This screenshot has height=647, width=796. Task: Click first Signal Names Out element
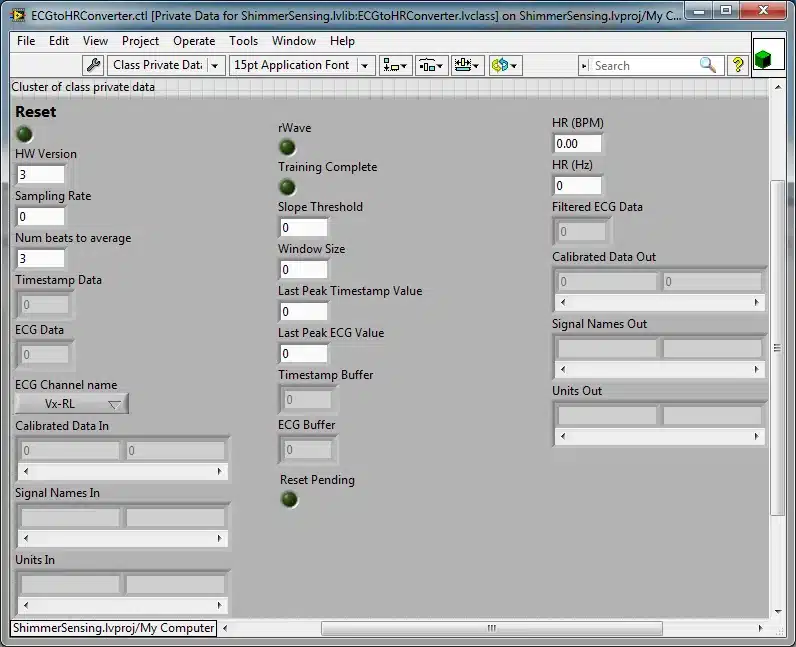(x=607, y=348)
